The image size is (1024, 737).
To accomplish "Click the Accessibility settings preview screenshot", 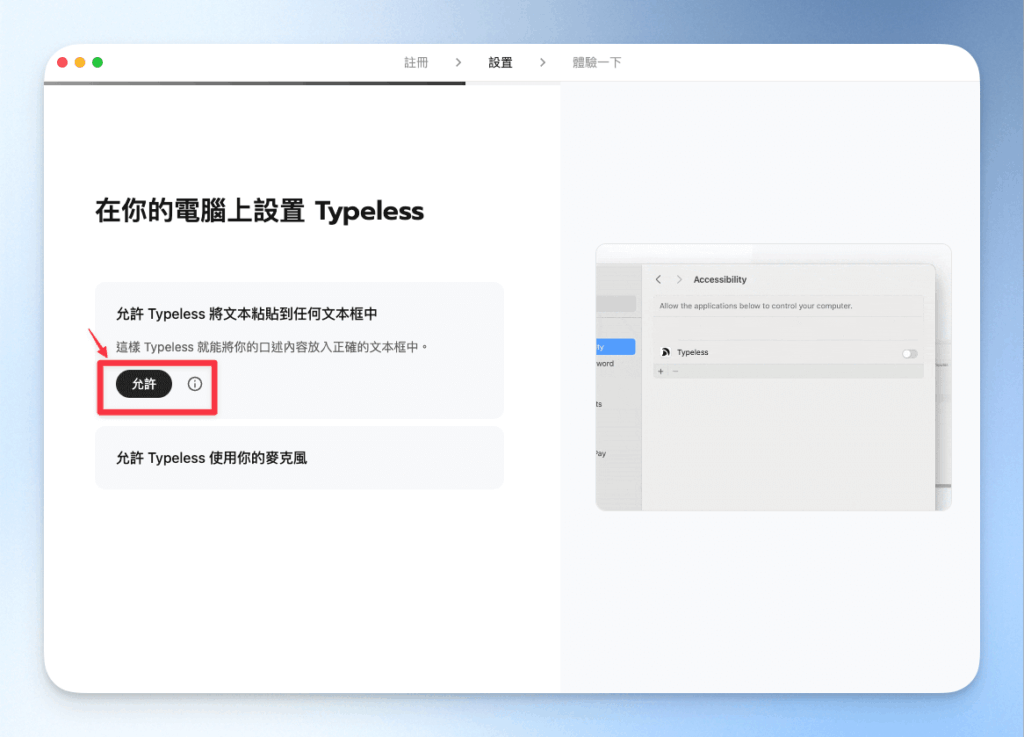I will pyautogui.click(x=773, y=377).
